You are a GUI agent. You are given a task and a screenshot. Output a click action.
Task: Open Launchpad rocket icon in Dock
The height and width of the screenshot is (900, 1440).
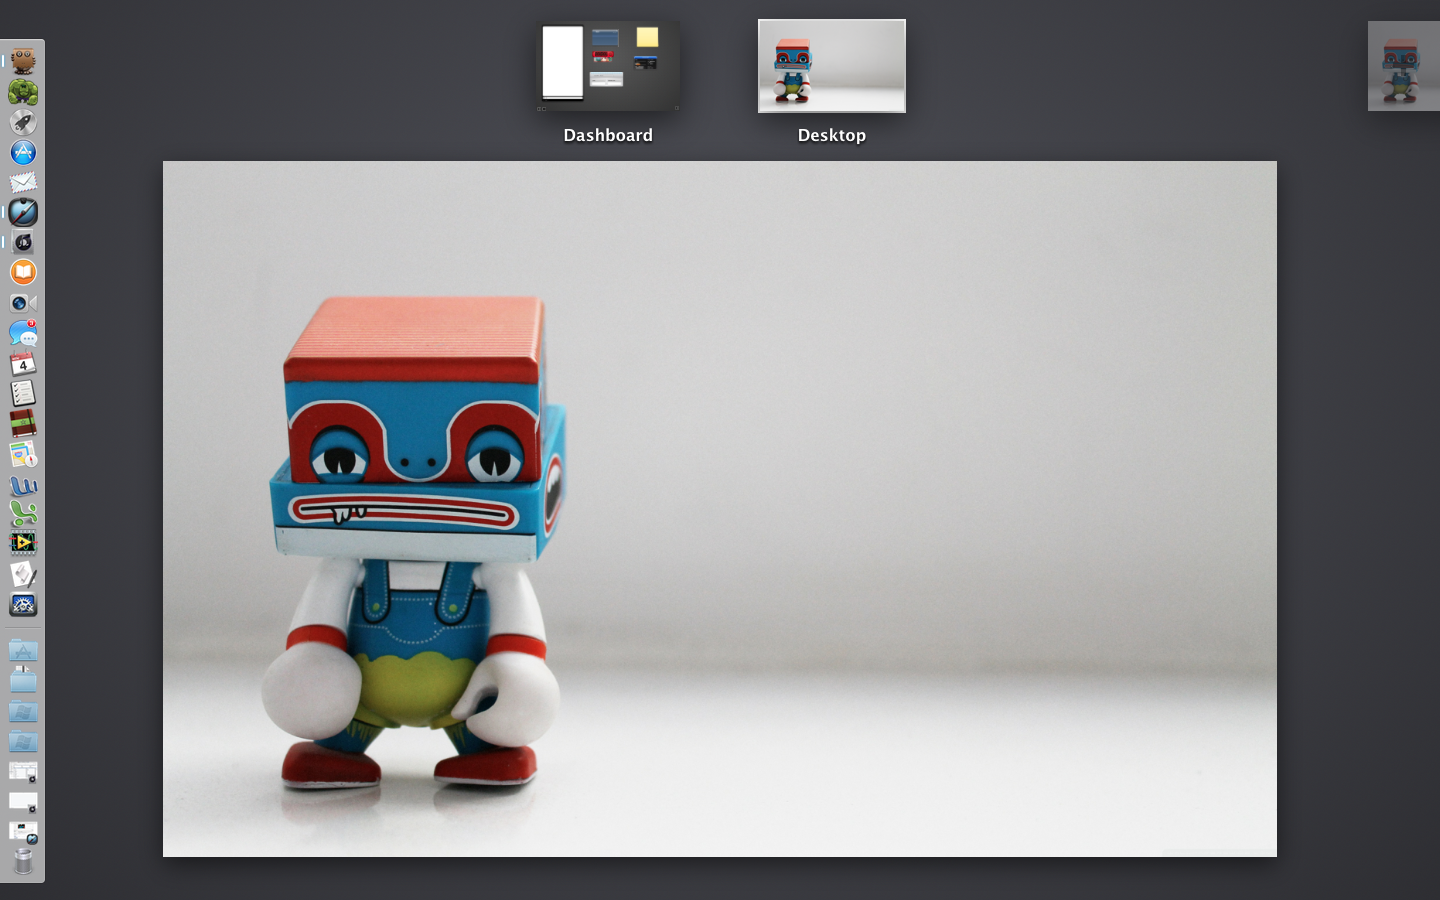[x=23, y=122]
